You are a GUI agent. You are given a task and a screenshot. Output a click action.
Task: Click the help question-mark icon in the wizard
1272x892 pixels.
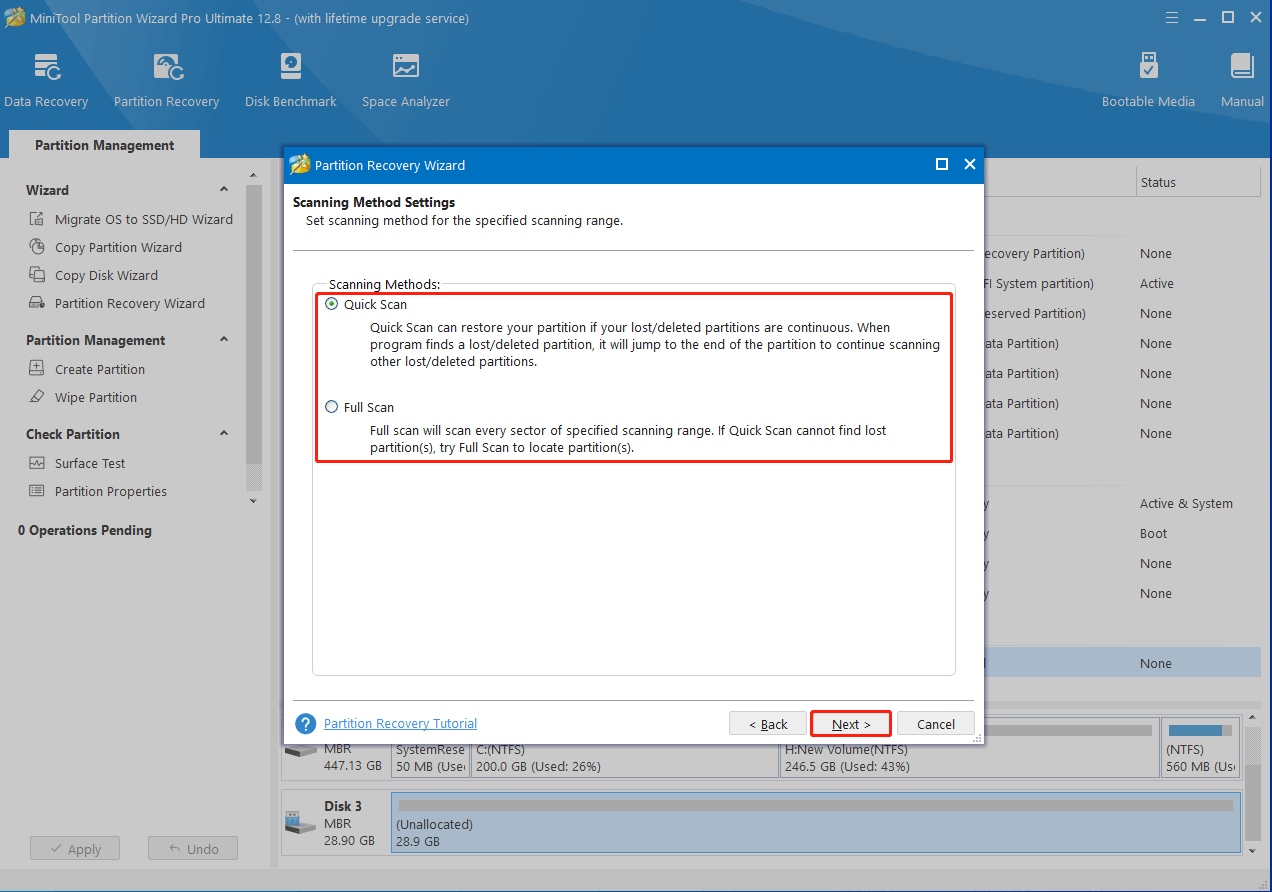tap(306, 723)
